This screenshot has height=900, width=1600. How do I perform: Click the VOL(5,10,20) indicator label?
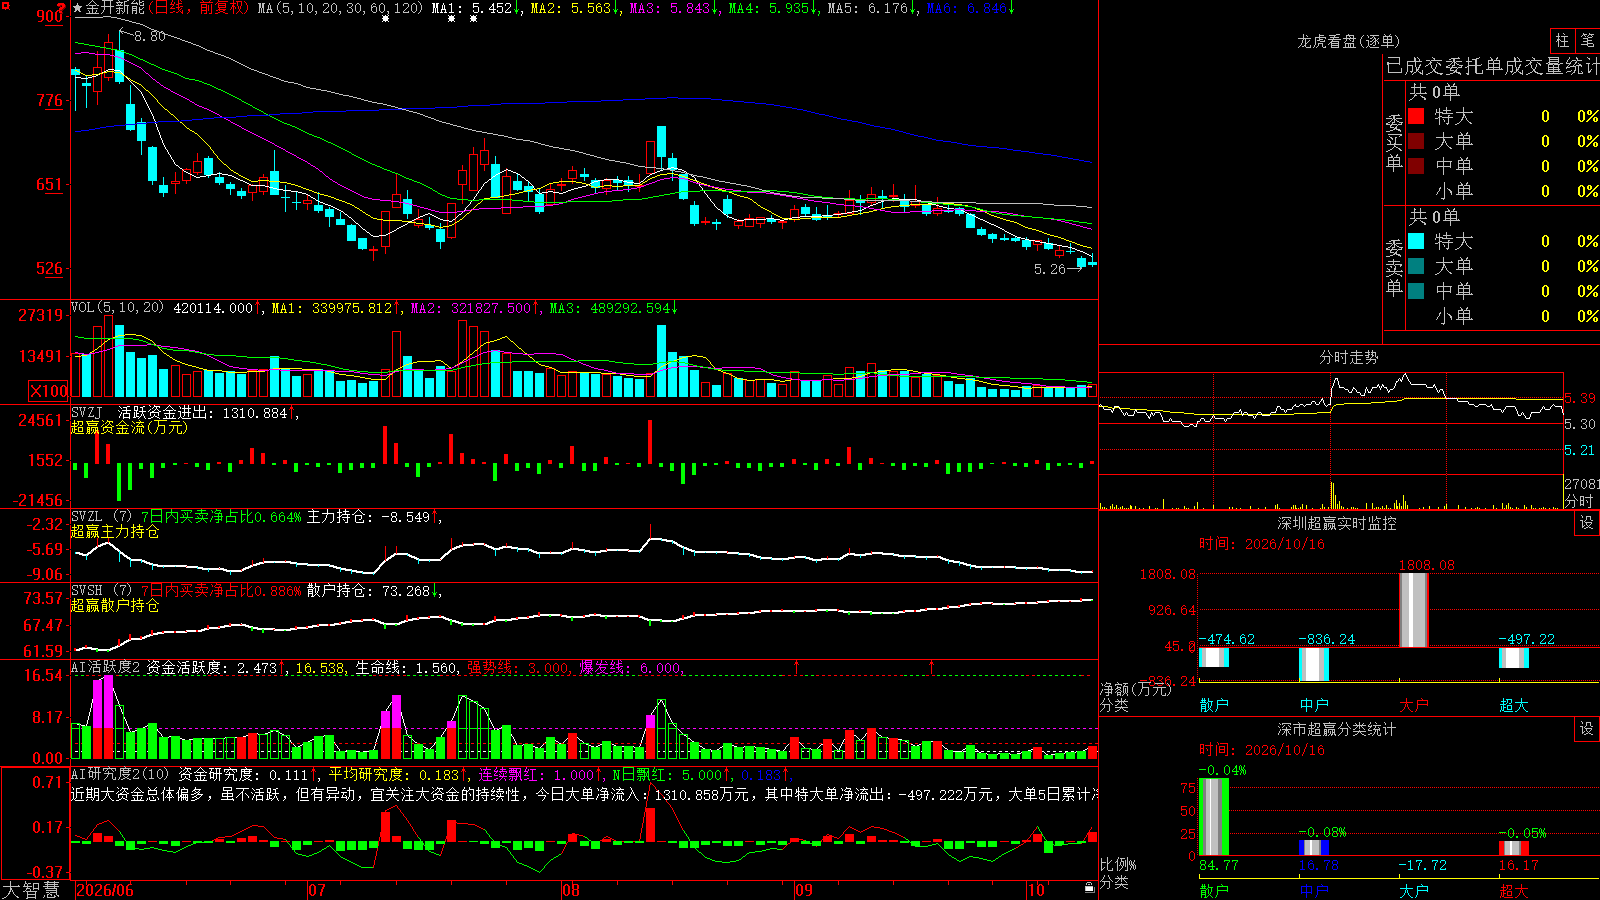(117, 308)
